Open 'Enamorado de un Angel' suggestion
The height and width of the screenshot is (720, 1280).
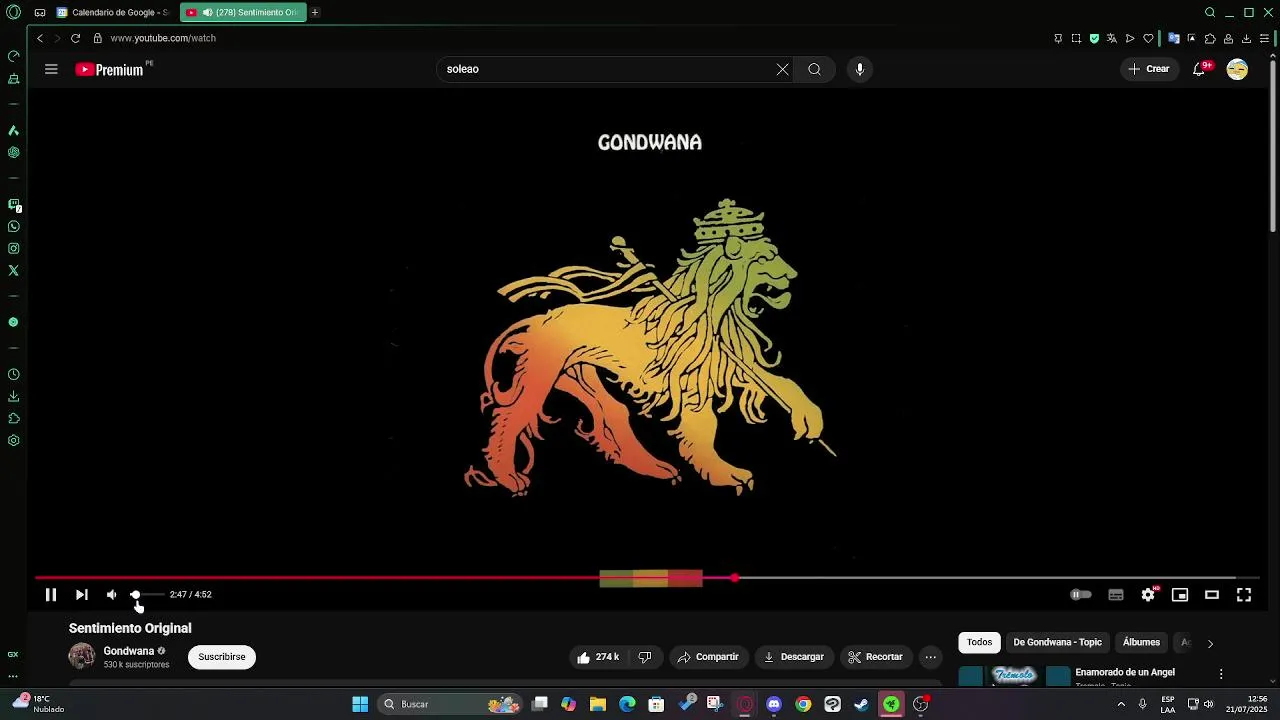1125,672
